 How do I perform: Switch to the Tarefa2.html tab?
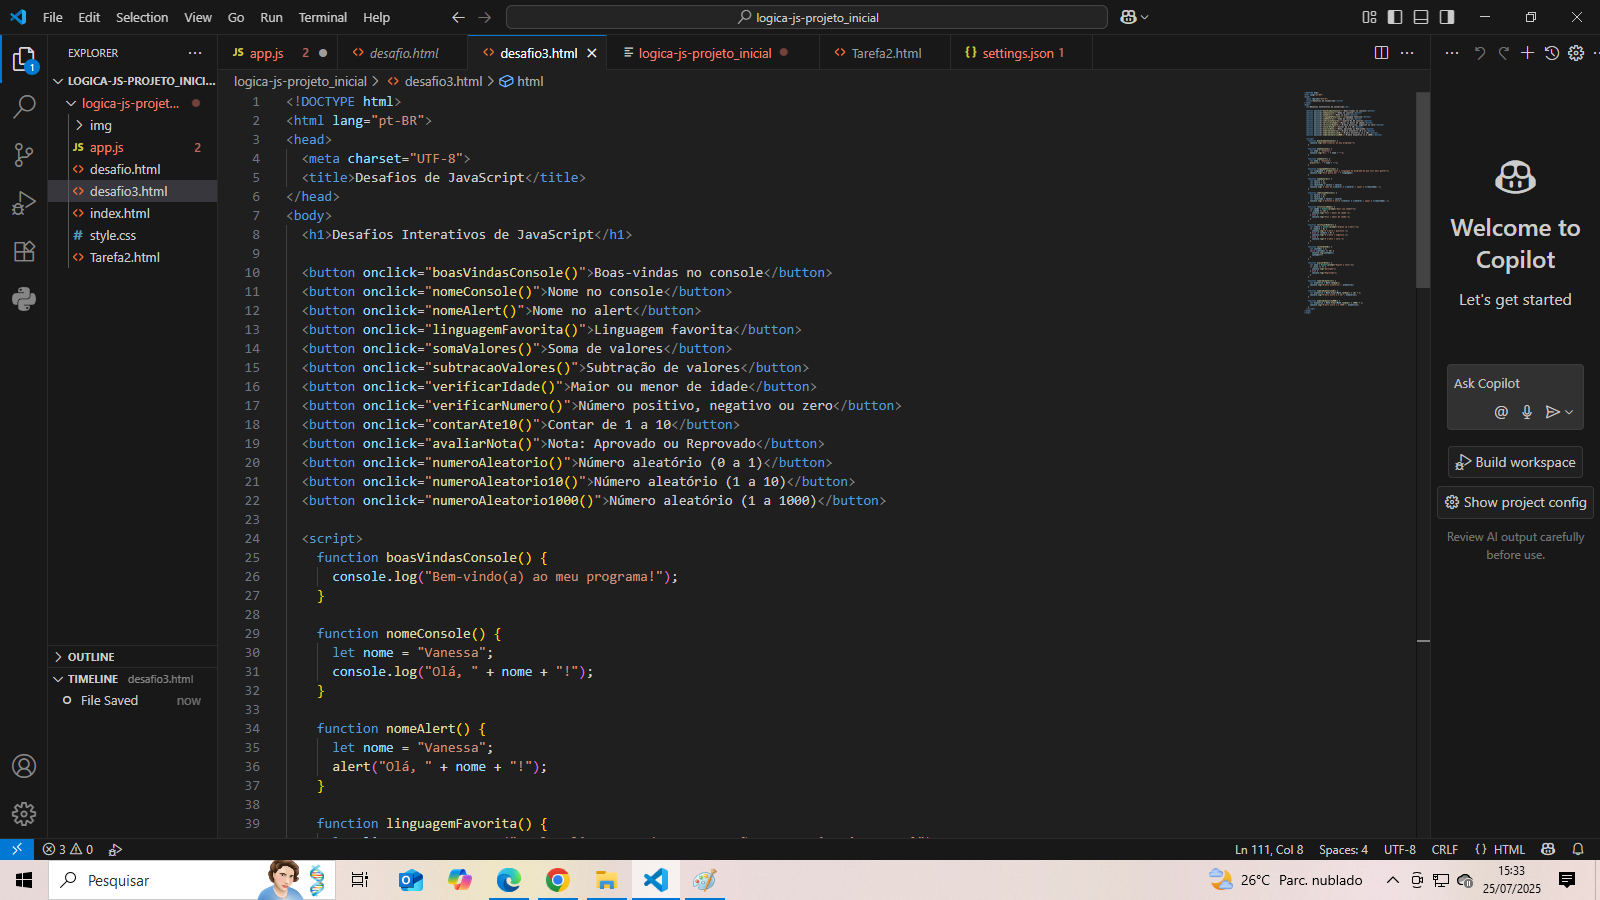point(886,53)
